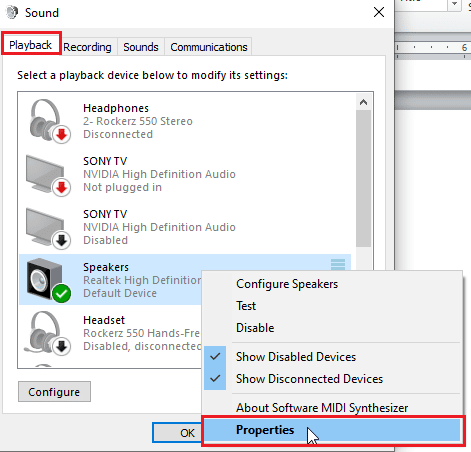Viewport: 471px width, 452px height.
Task: Click the Speakers volume level indicator
Action: pyautogui.click(x=338, y=264)
